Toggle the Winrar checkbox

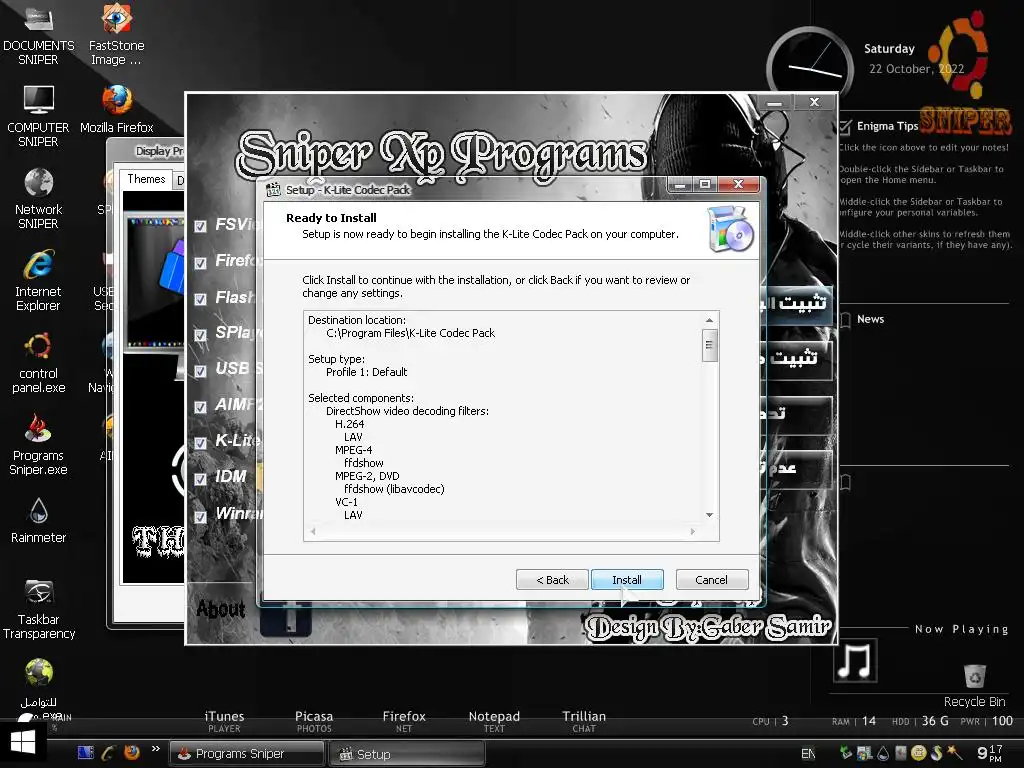coord(200,517)
